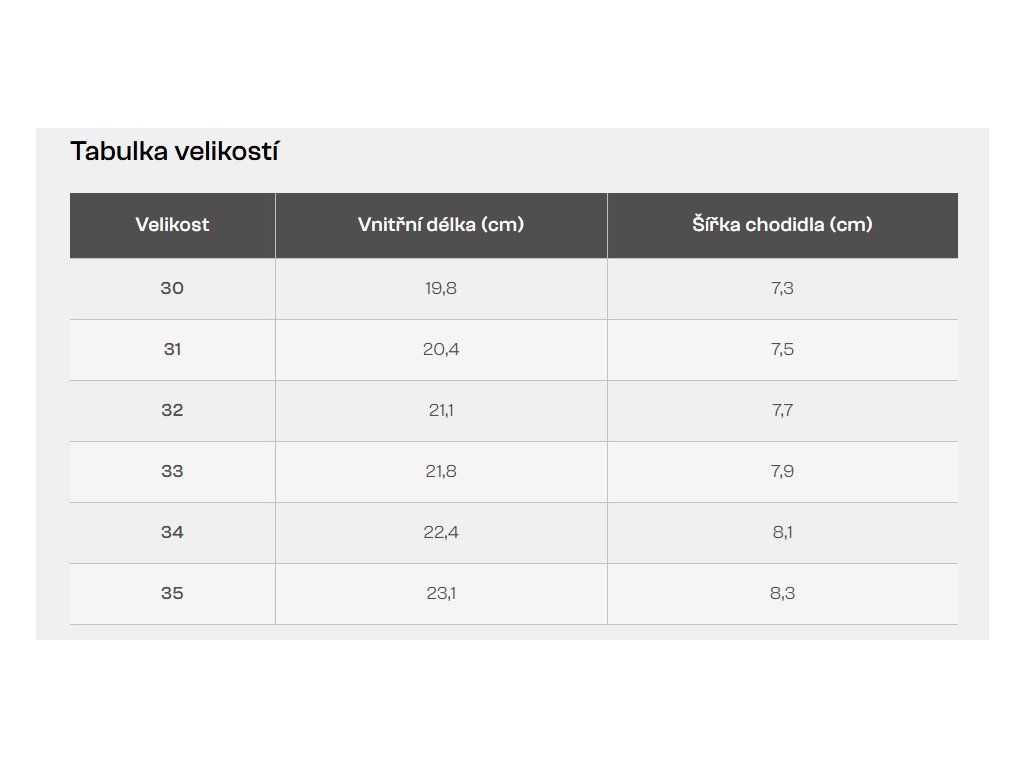Image resolution: width=1024 pixels, height=768 pixels.
Task: Click the "Tabulka velikostí" heading
Action: coord(174,152)
